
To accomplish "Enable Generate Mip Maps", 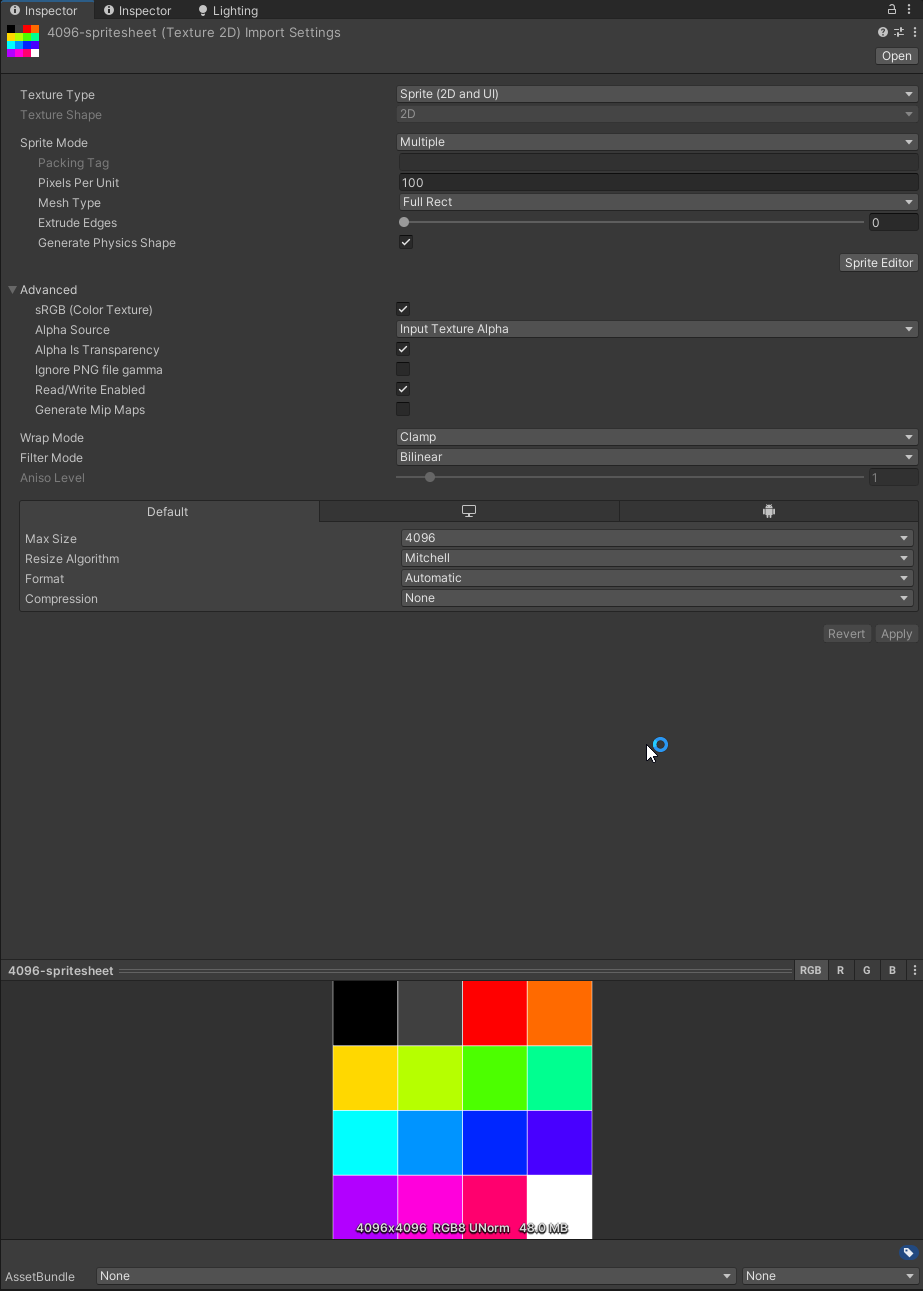I will click(x=402, y=408).
